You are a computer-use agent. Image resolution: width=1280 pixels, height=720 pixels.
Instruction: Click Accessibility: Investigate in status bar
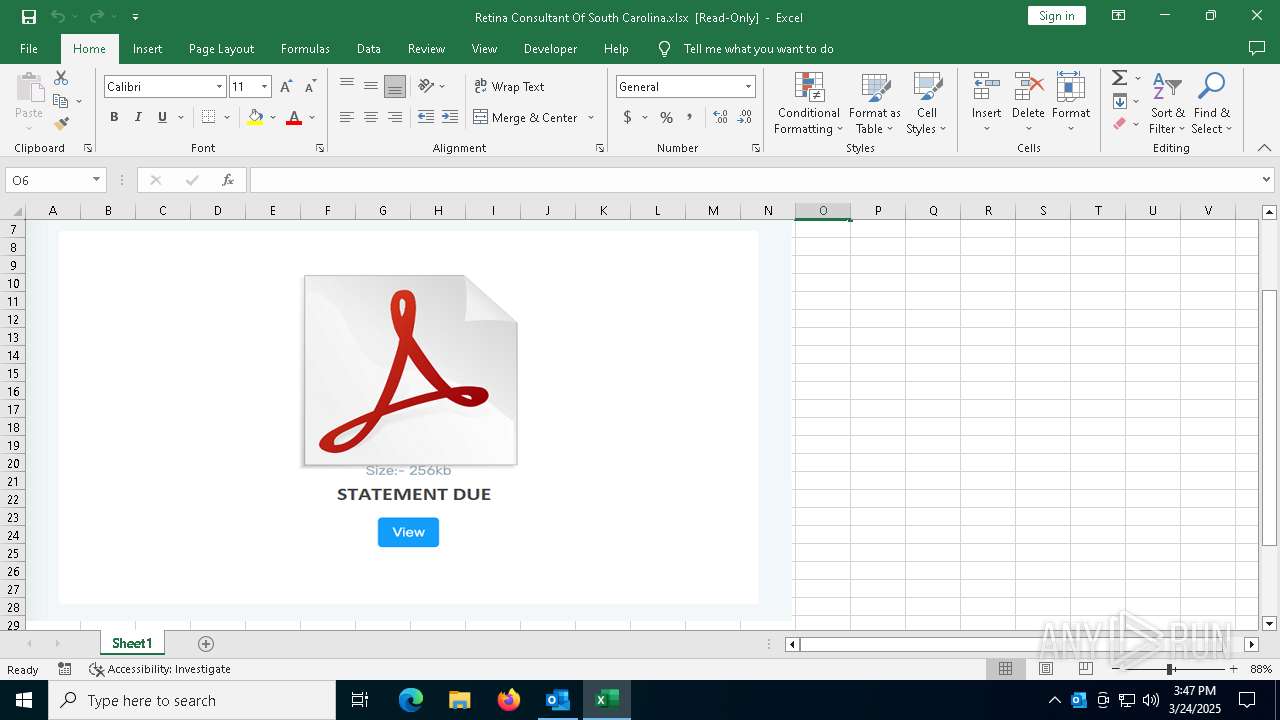click(160, 669)
